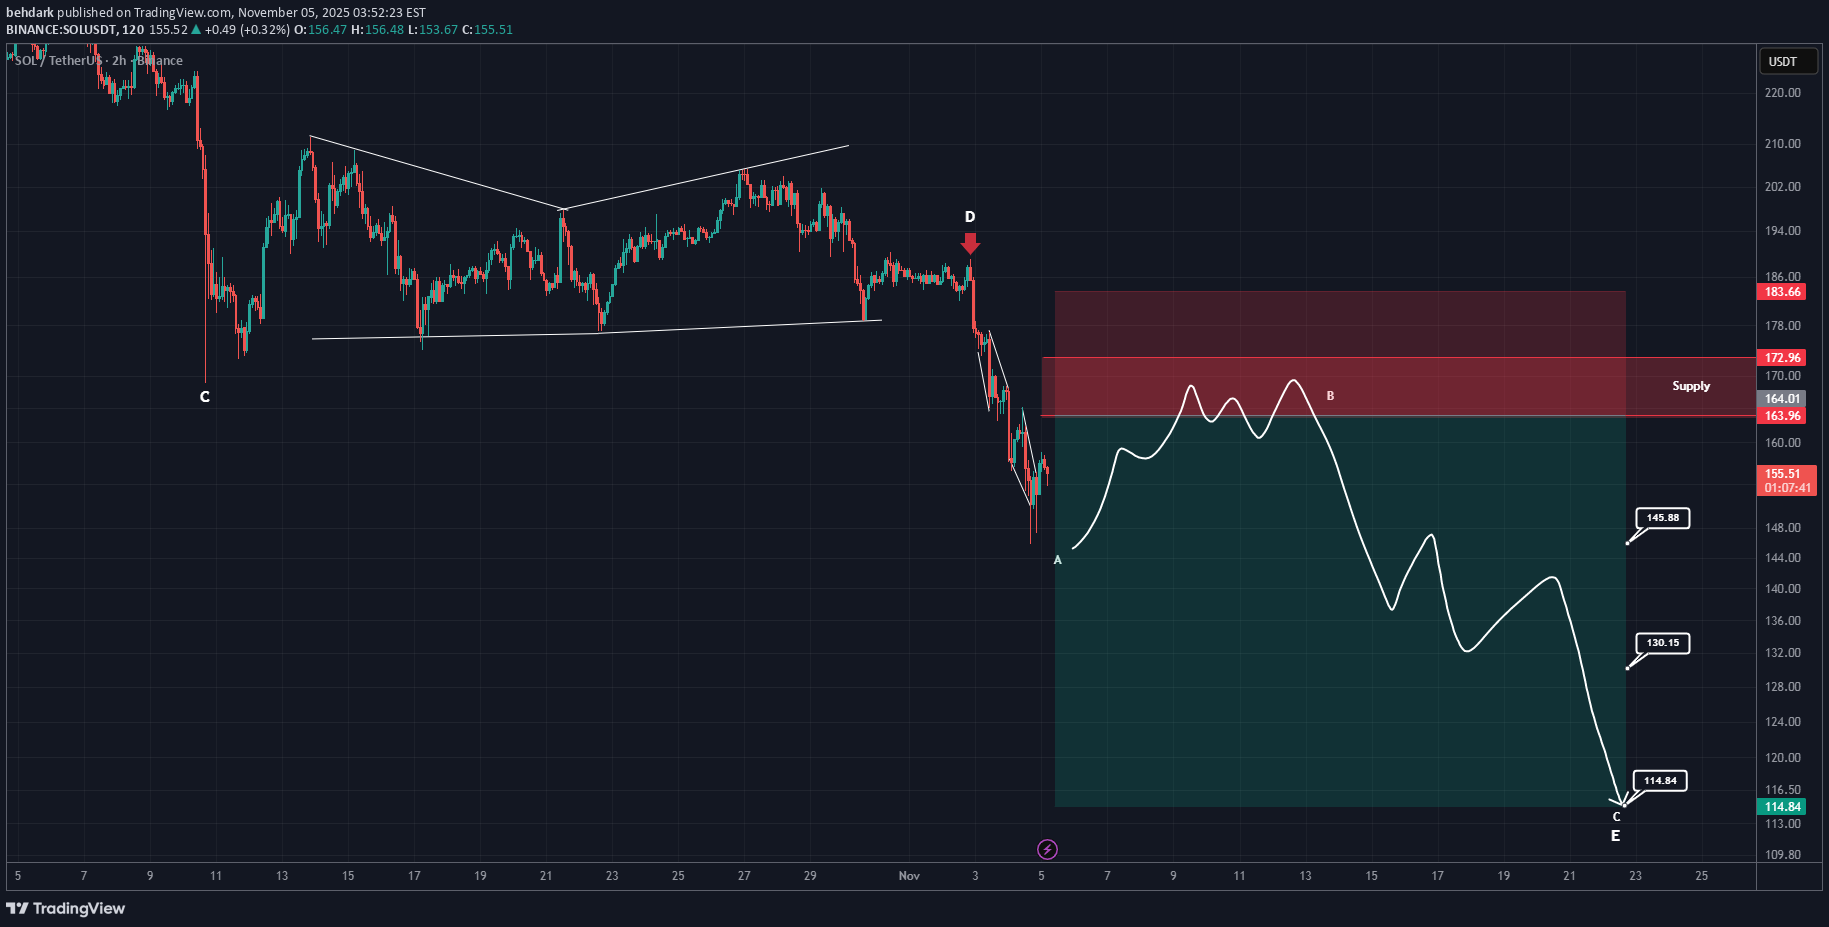Click the 220.00 level on price scale

click(1782, 93)
